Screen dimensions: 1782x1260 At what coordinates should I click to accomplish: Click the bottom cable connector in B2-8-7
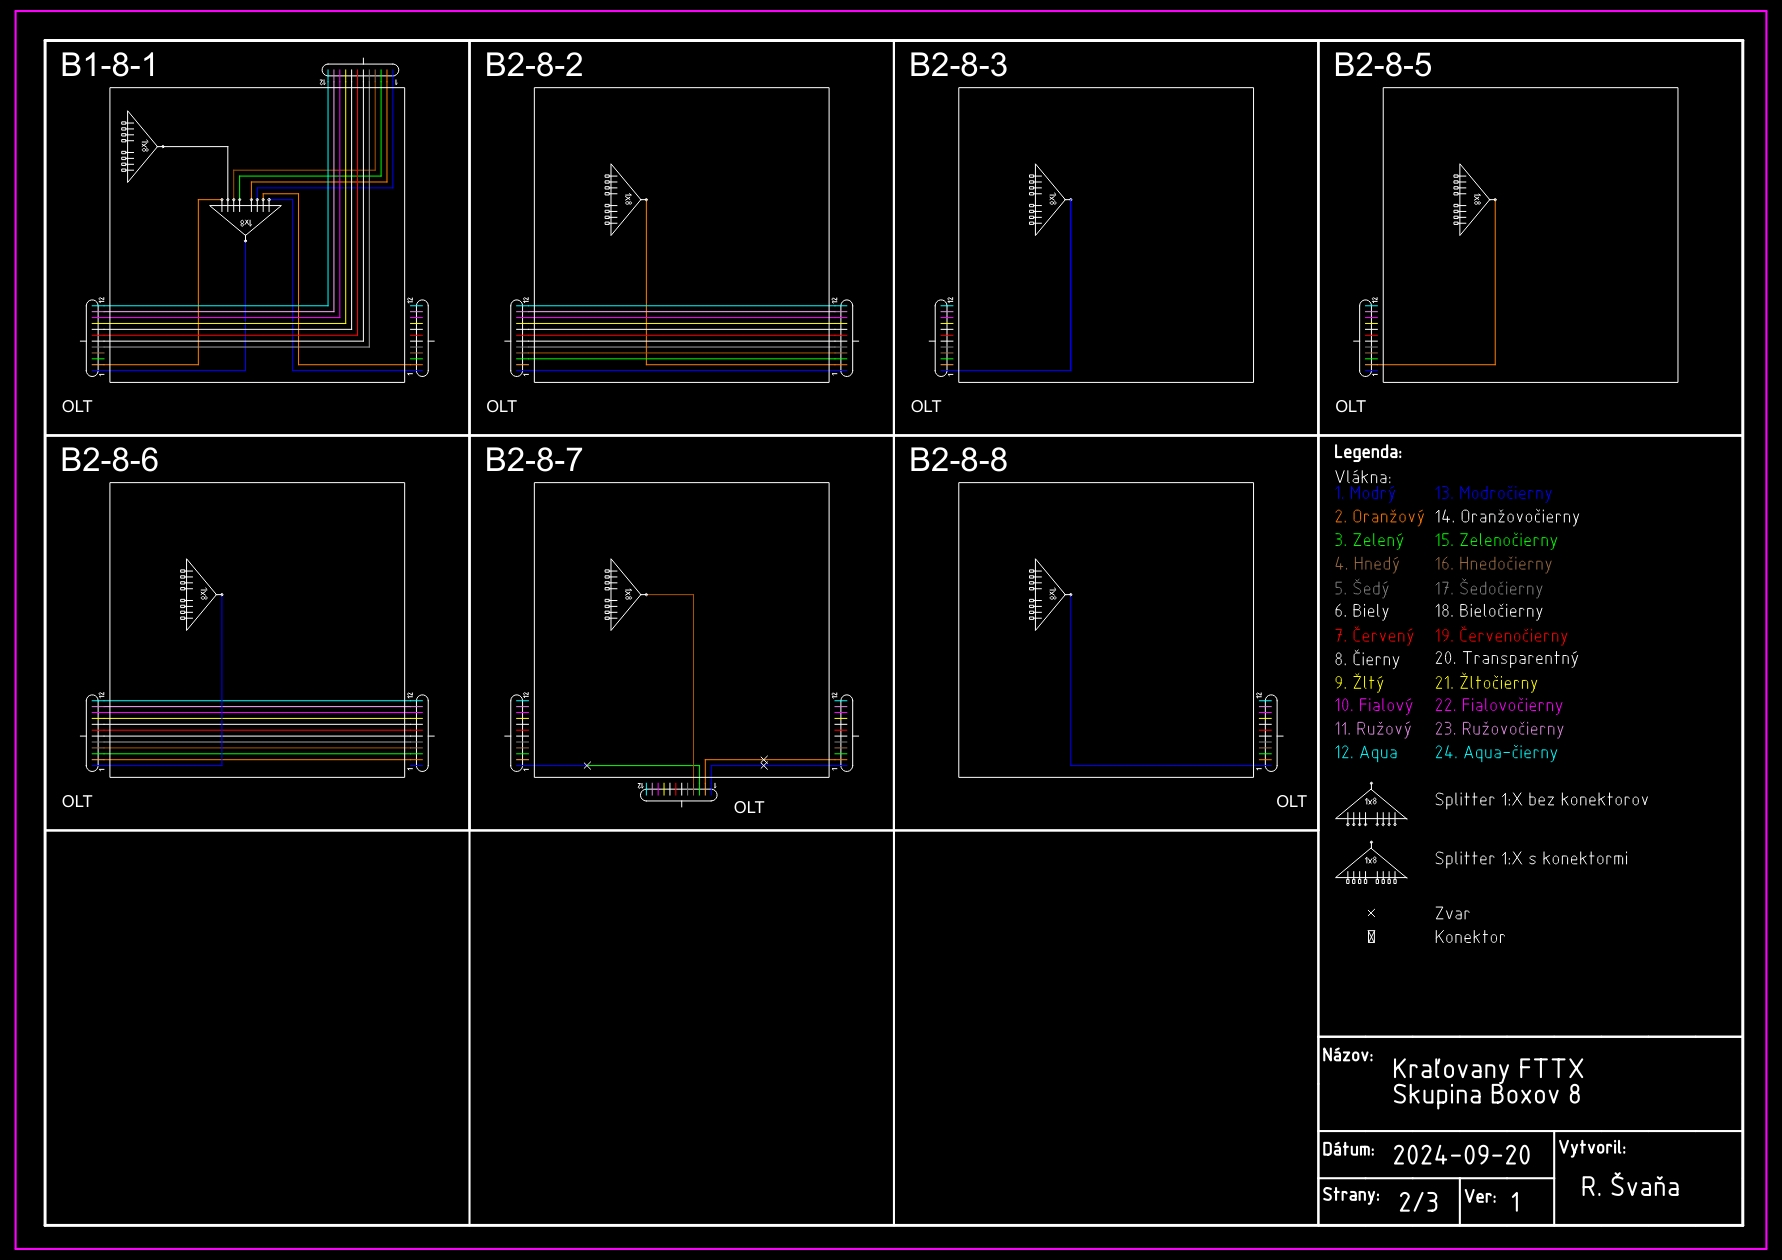(x=678, y=792)
